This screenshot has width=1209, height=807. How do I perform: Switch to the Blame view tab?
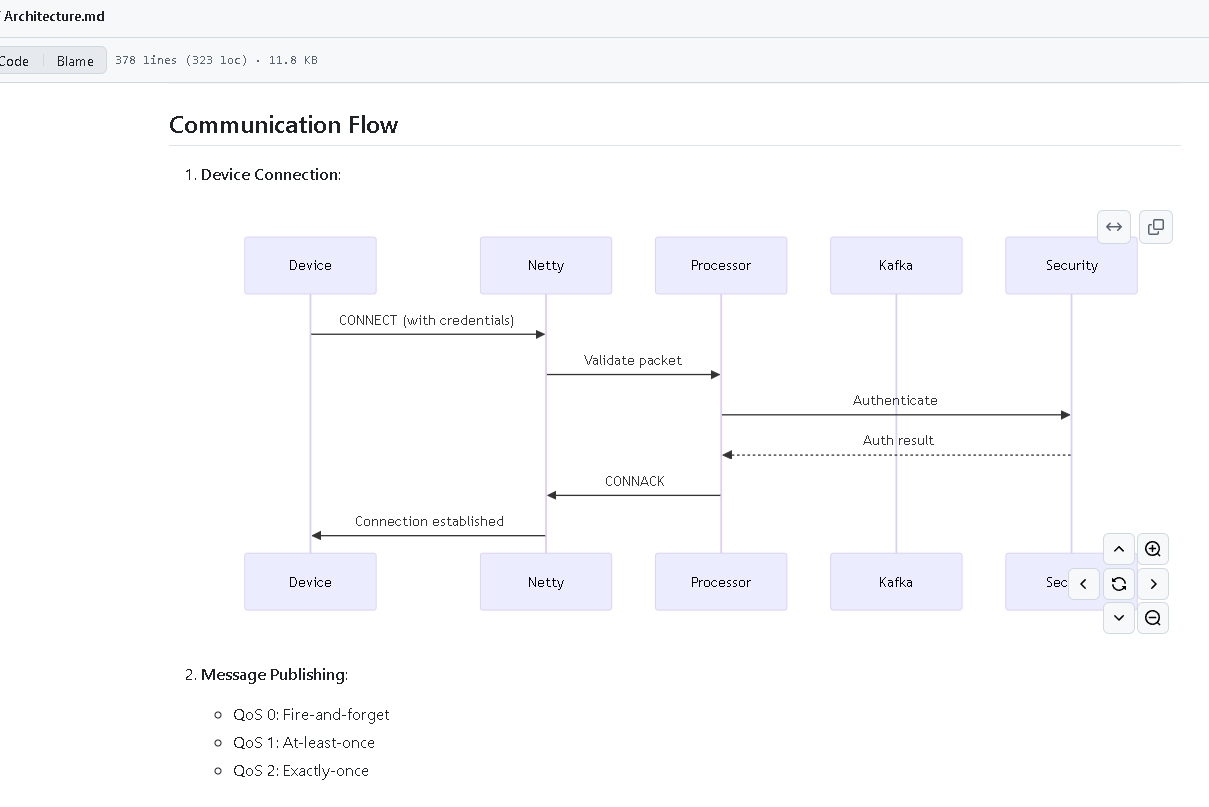pos(75,61)
